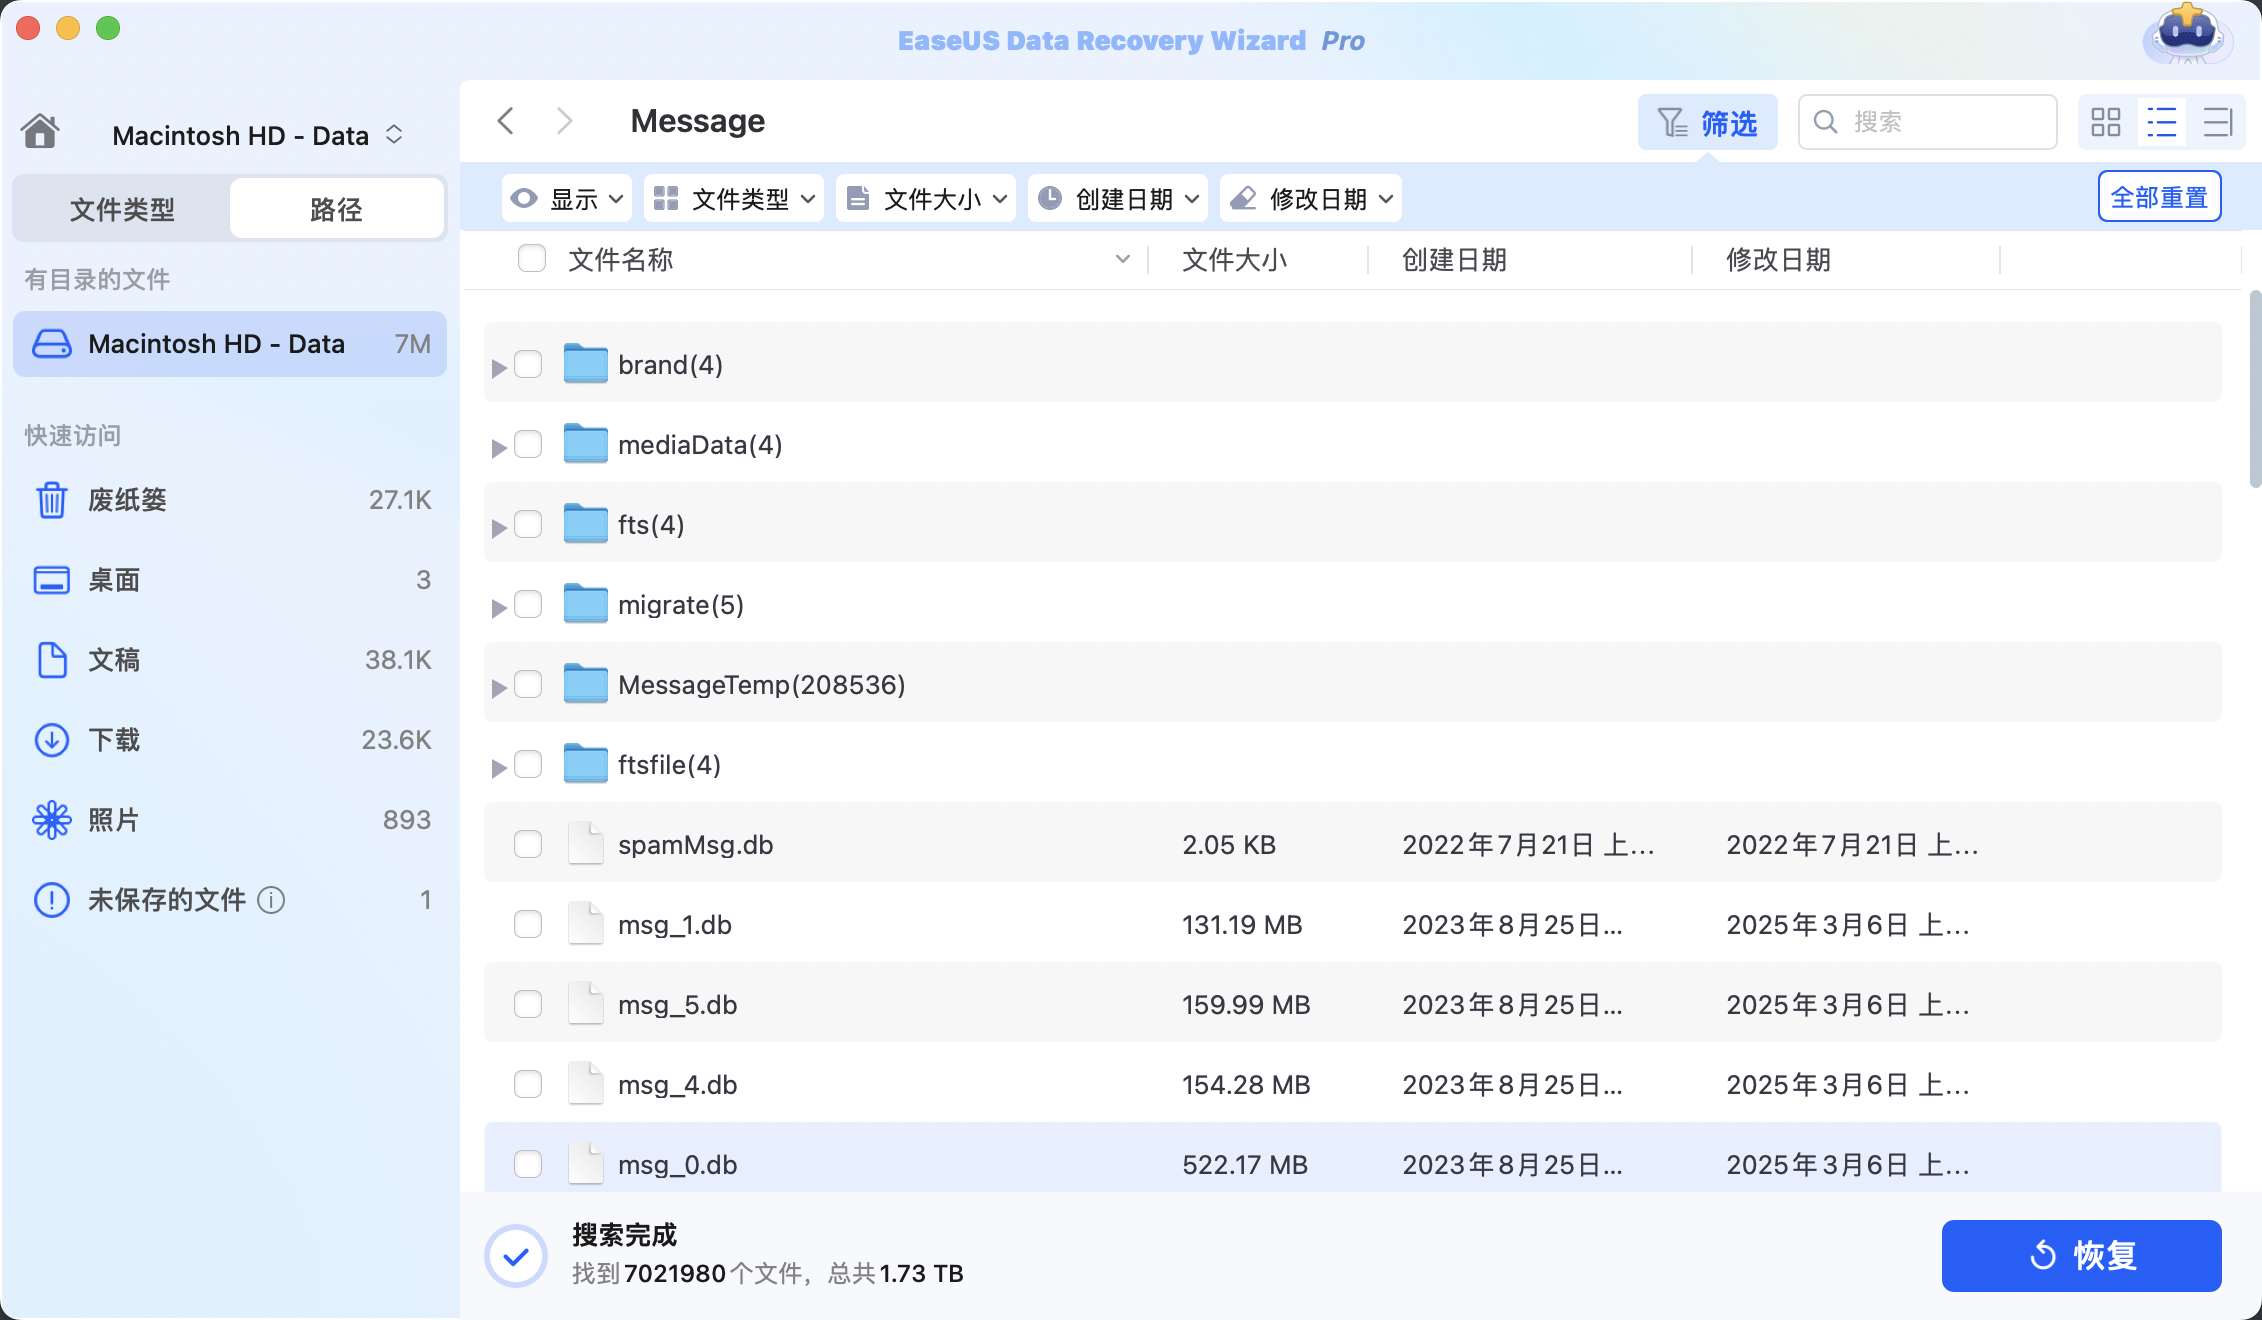Tick the spamMsg.db checkbox
Viewport: 2262px width, 1320px height.
[x=528, y=844]
